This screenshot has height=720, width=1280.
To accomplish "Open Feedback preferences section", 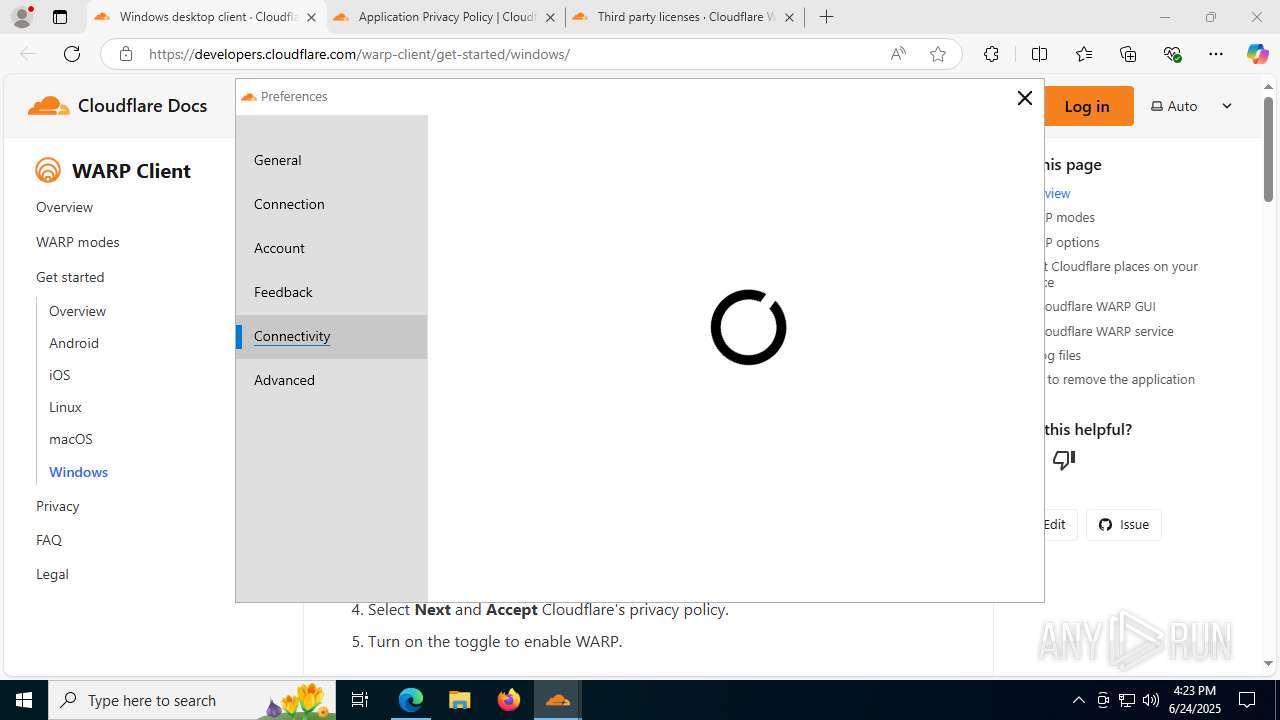I will click(x=331, y=292).
